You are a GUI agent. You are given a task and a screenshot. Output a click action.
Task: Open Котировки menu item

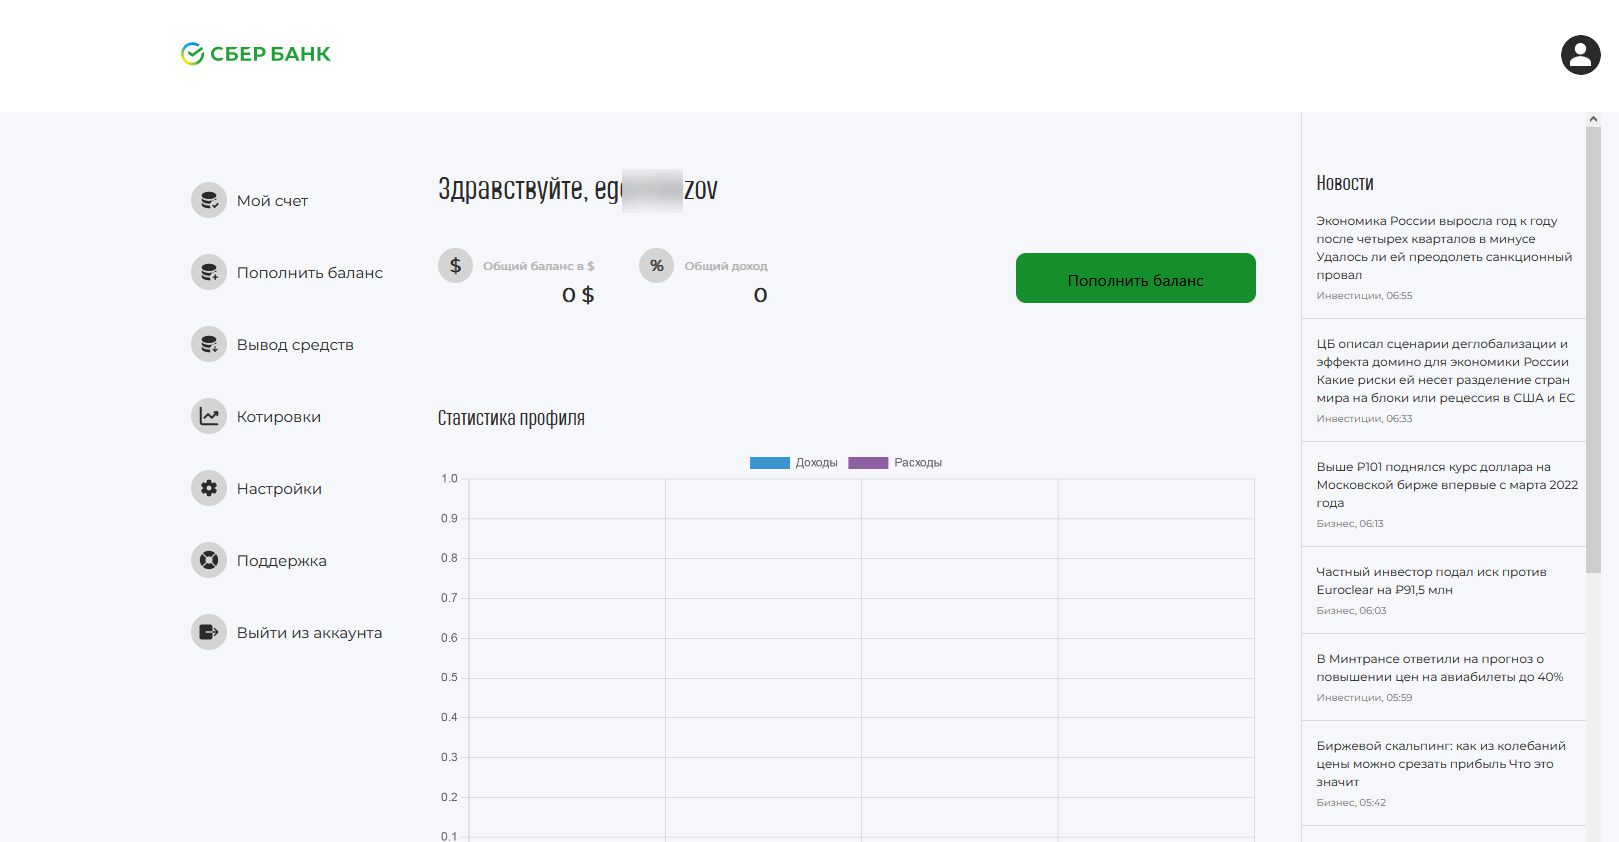pos(279,417)
